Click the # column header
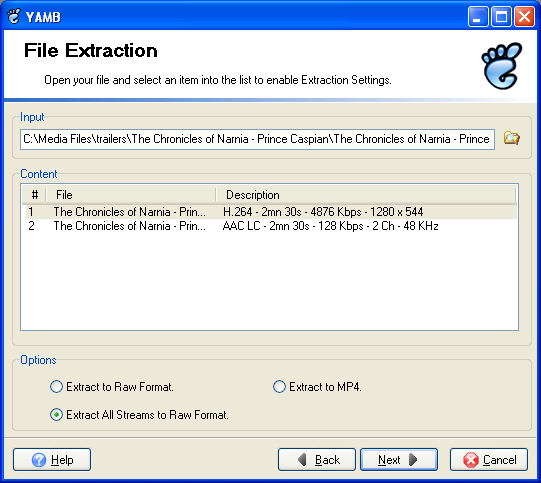The height and width of the screenshot is (483, 541). tap(35, 195)
